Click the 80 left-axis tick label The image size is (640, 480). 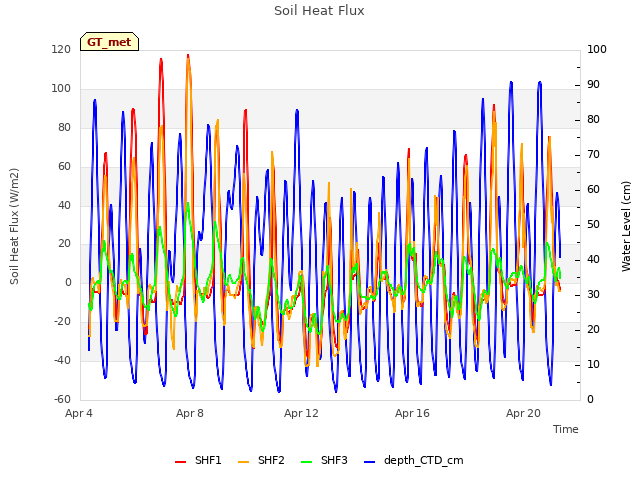click(x=64, y=127)
